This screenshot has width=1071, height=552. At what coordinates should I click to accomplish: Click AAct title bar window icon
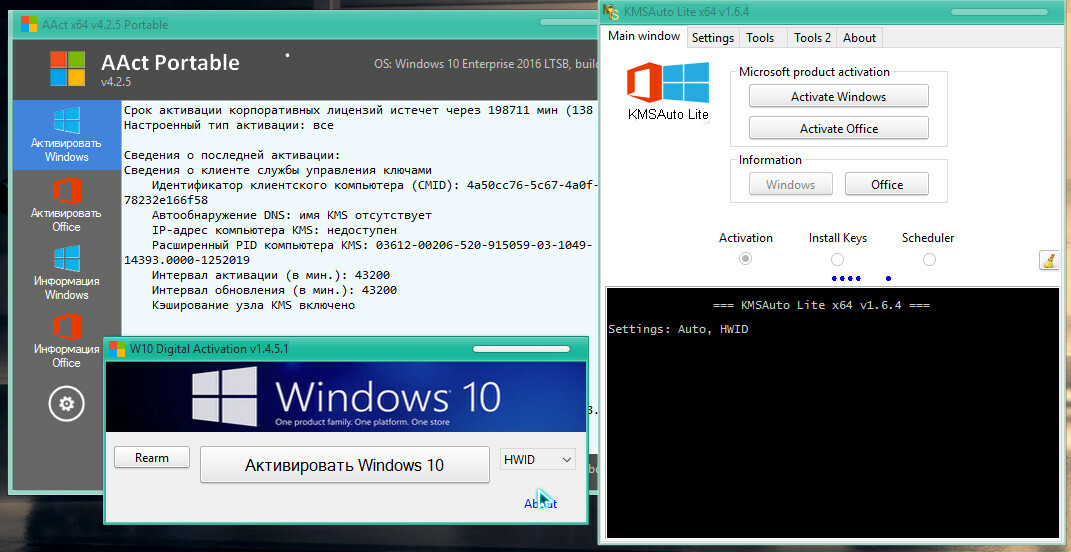click(x=29, y=25)
